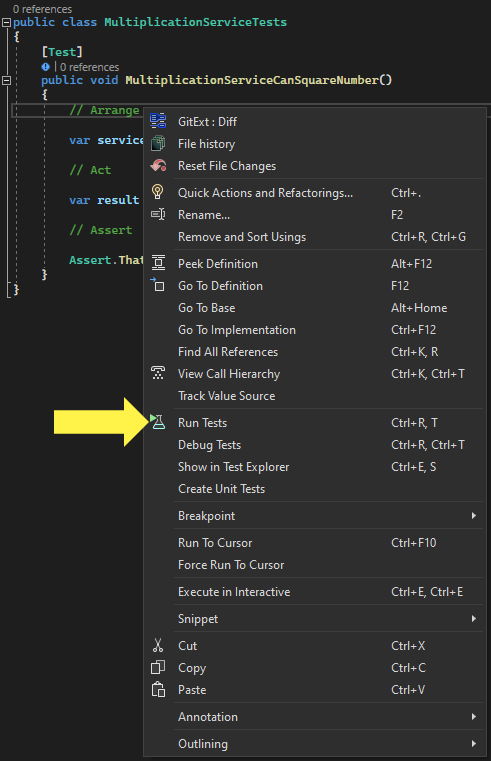Click the MultiplicationServiceTests class name
The image size is (491, 761).
[x=196, y=22]
